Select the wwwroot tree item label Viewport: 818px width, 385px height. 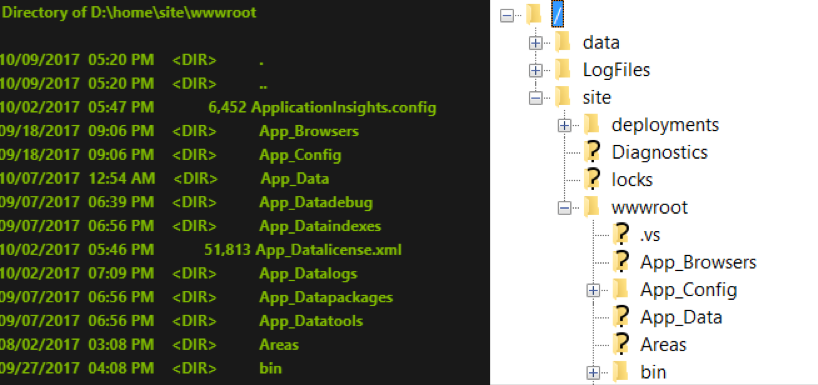649,208
